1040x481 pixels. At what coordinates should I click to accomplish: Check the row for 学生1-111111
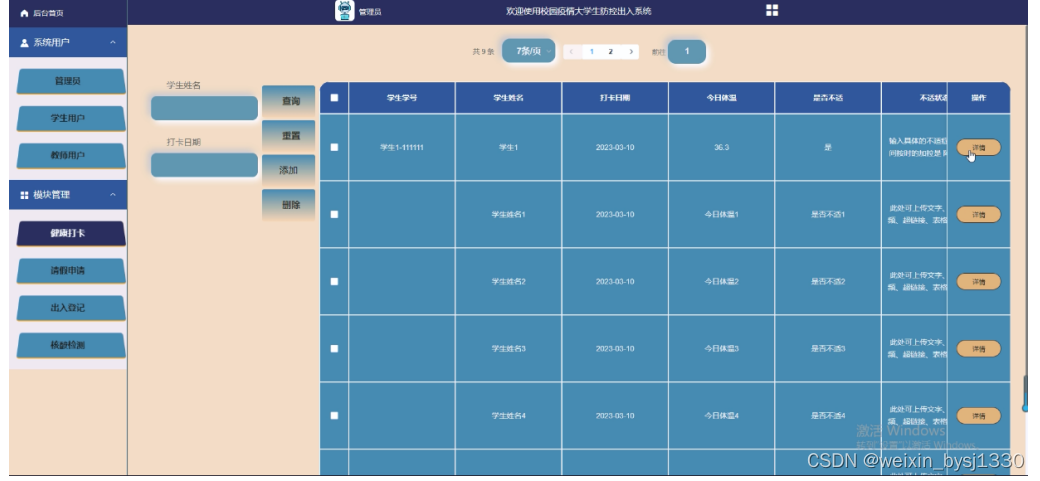[334, 147]
